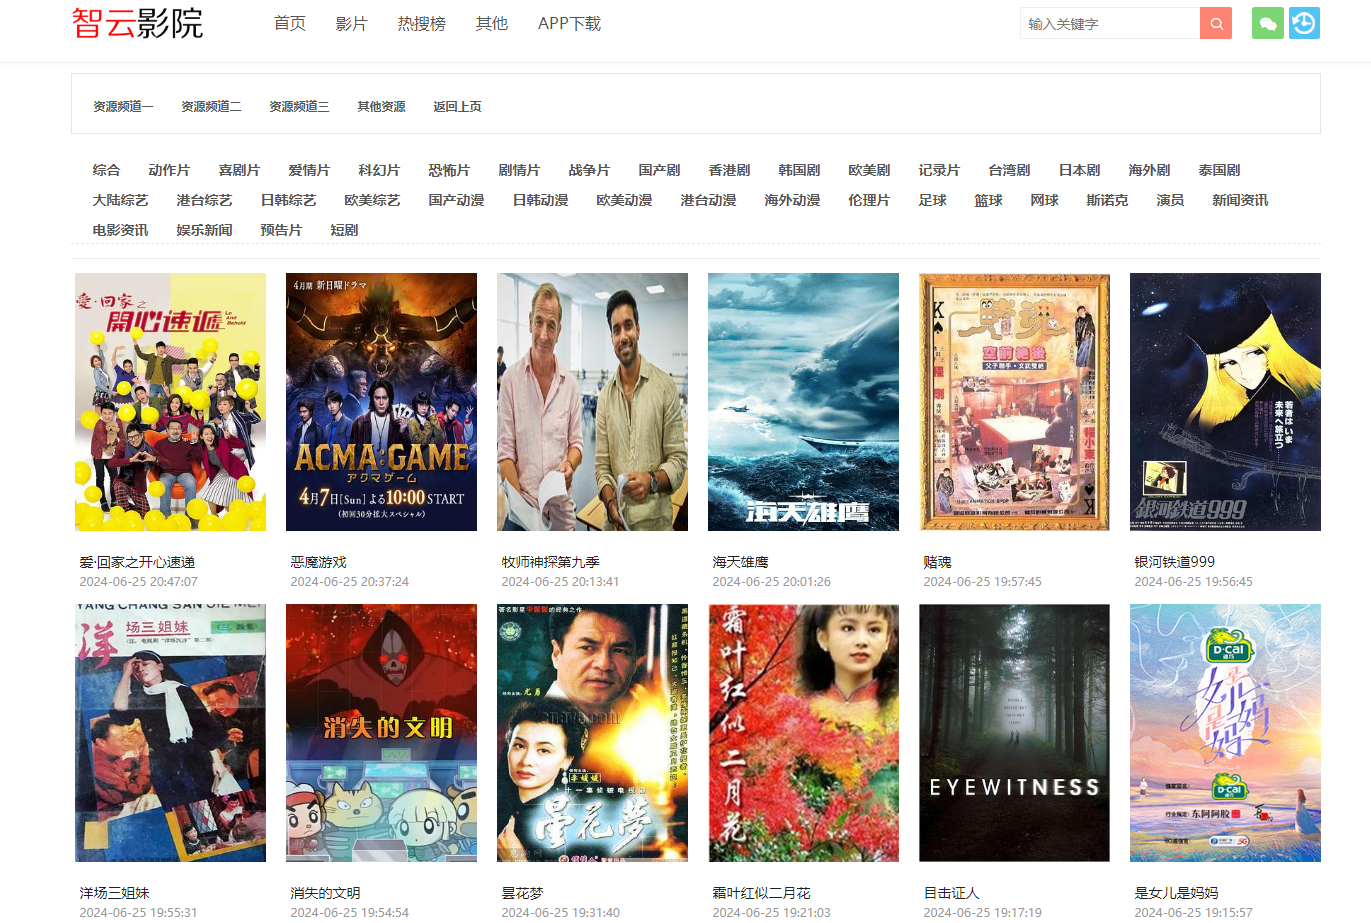Filter by 台湾剧 category
This screenshot has height=923, width=1371.
click(1009, 170)
